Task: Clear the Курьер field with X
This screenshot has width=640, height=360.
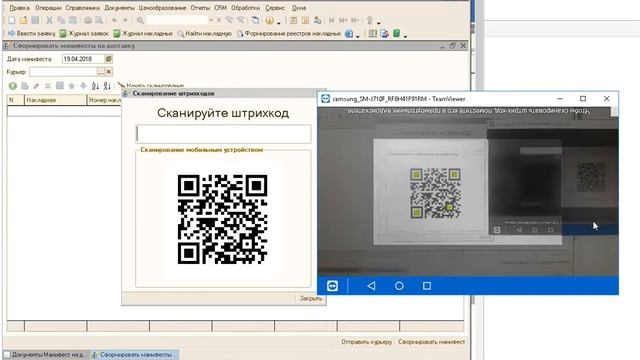Action: pos(109,72)
